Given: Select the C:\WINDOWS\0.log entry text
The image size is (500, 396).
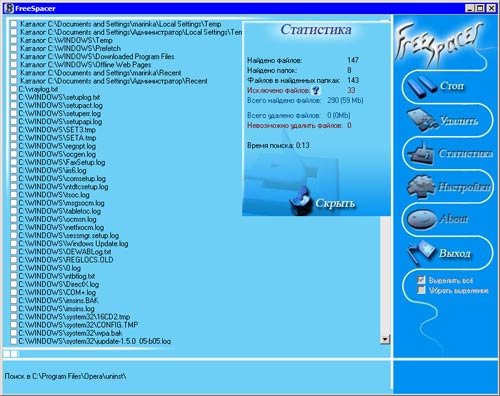Looking at the screenshot, I should click(50, 268).
